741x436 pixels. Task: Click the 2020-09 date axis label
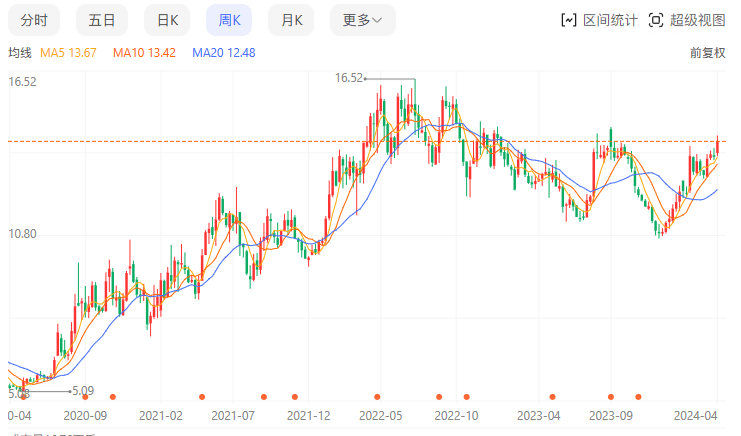pyautogui.click(x=85, y=416)
